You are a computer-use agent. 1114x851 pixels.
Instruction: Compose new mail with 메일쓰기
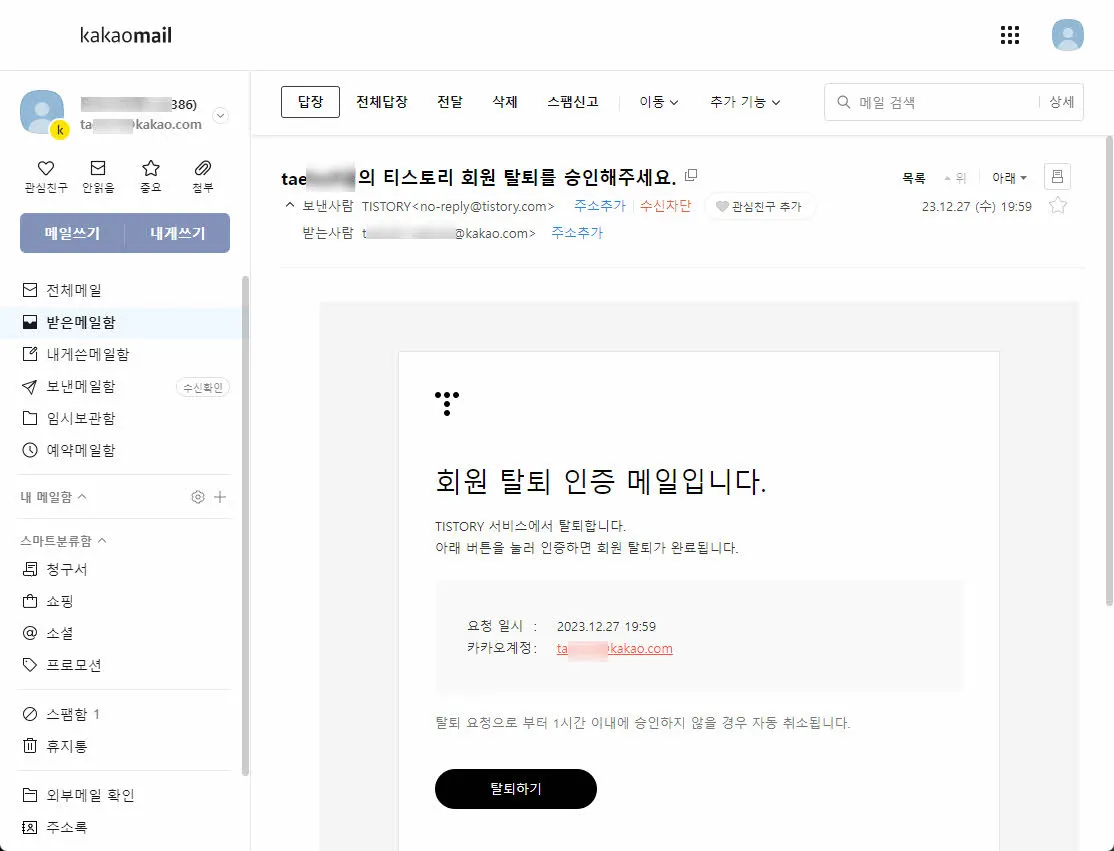click(x=72, y=233)
